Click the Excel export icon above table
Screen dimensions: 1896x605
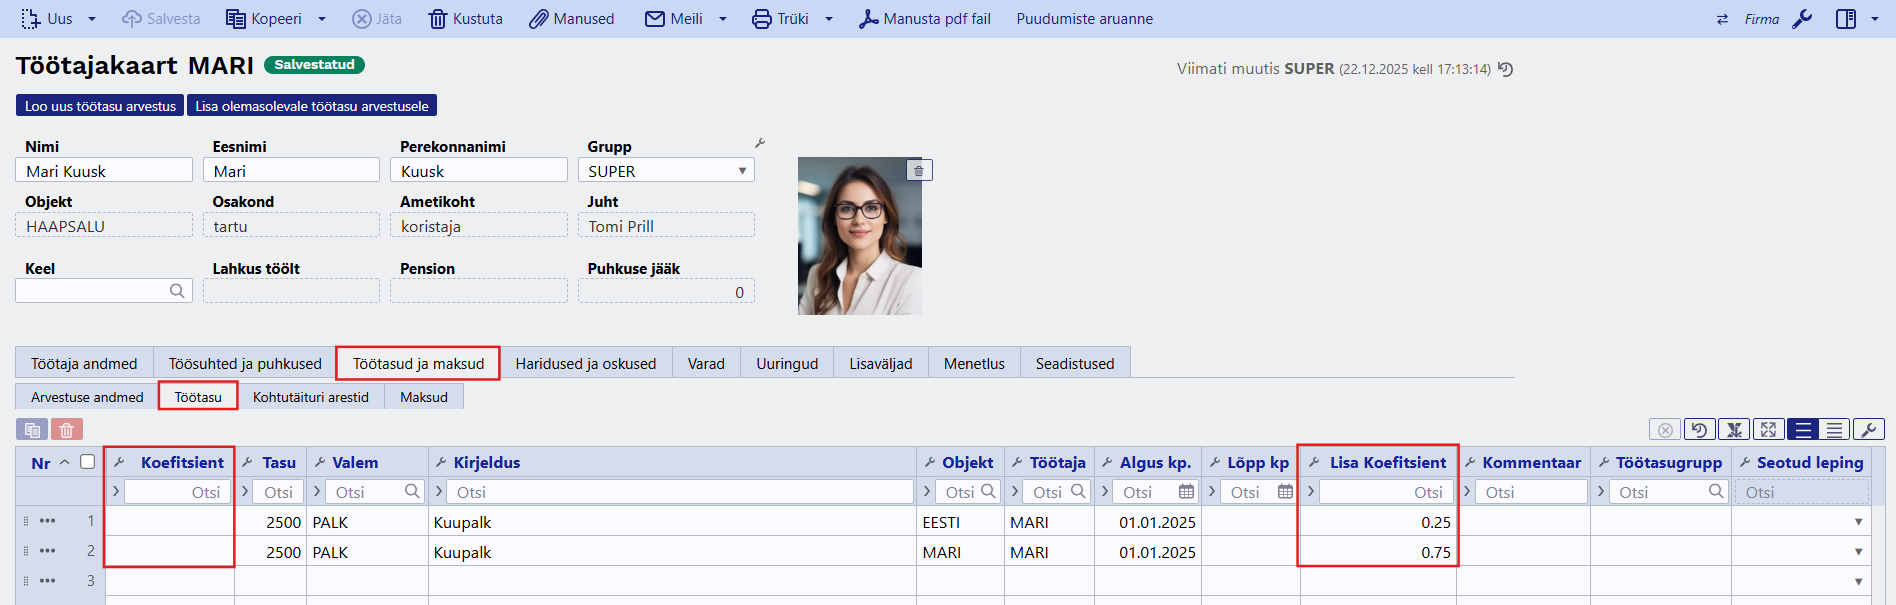pos(1734,430)
